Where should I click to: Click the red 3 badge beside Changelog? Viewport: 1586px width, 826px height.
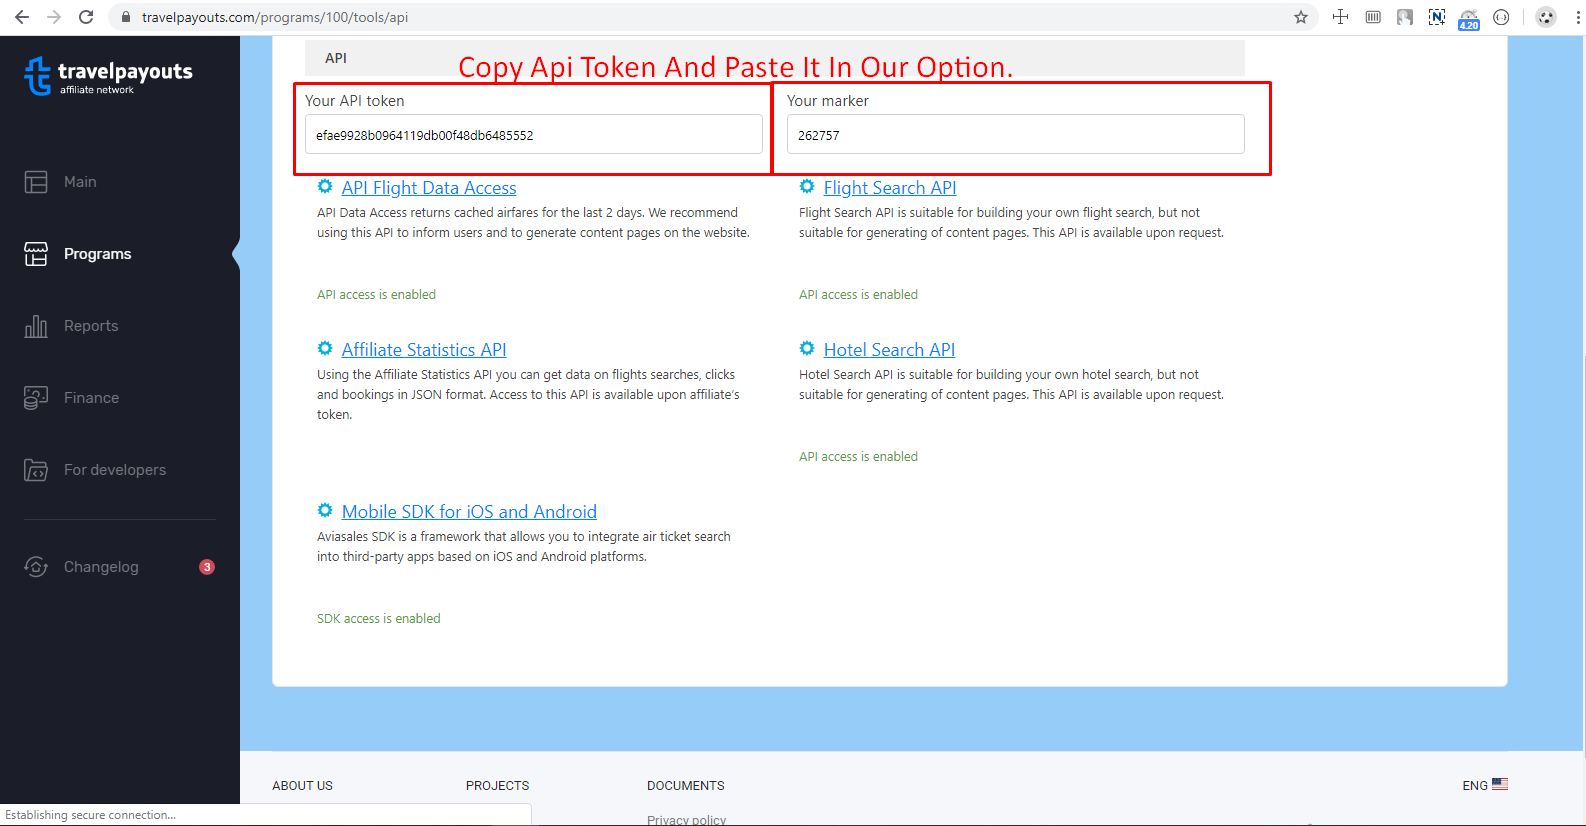click(x=207, y=567)
